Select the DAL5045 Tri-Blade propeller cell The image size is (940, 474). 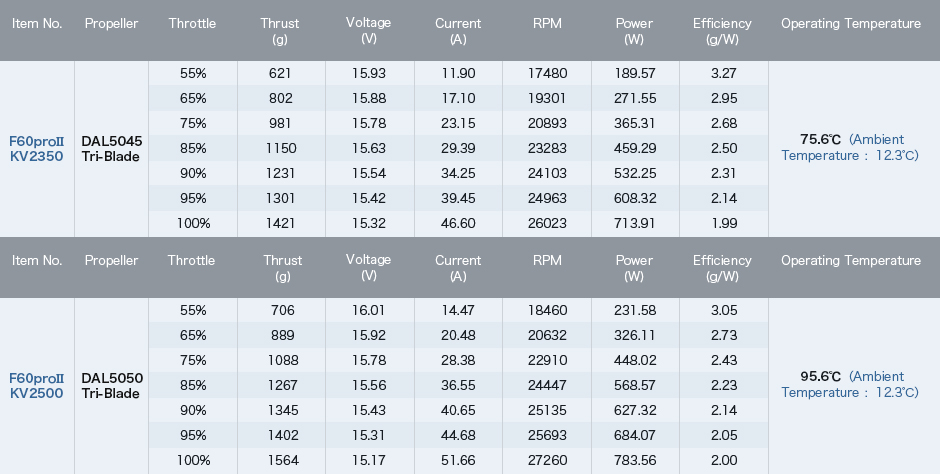pyautogui.click(x=112, y=149)
